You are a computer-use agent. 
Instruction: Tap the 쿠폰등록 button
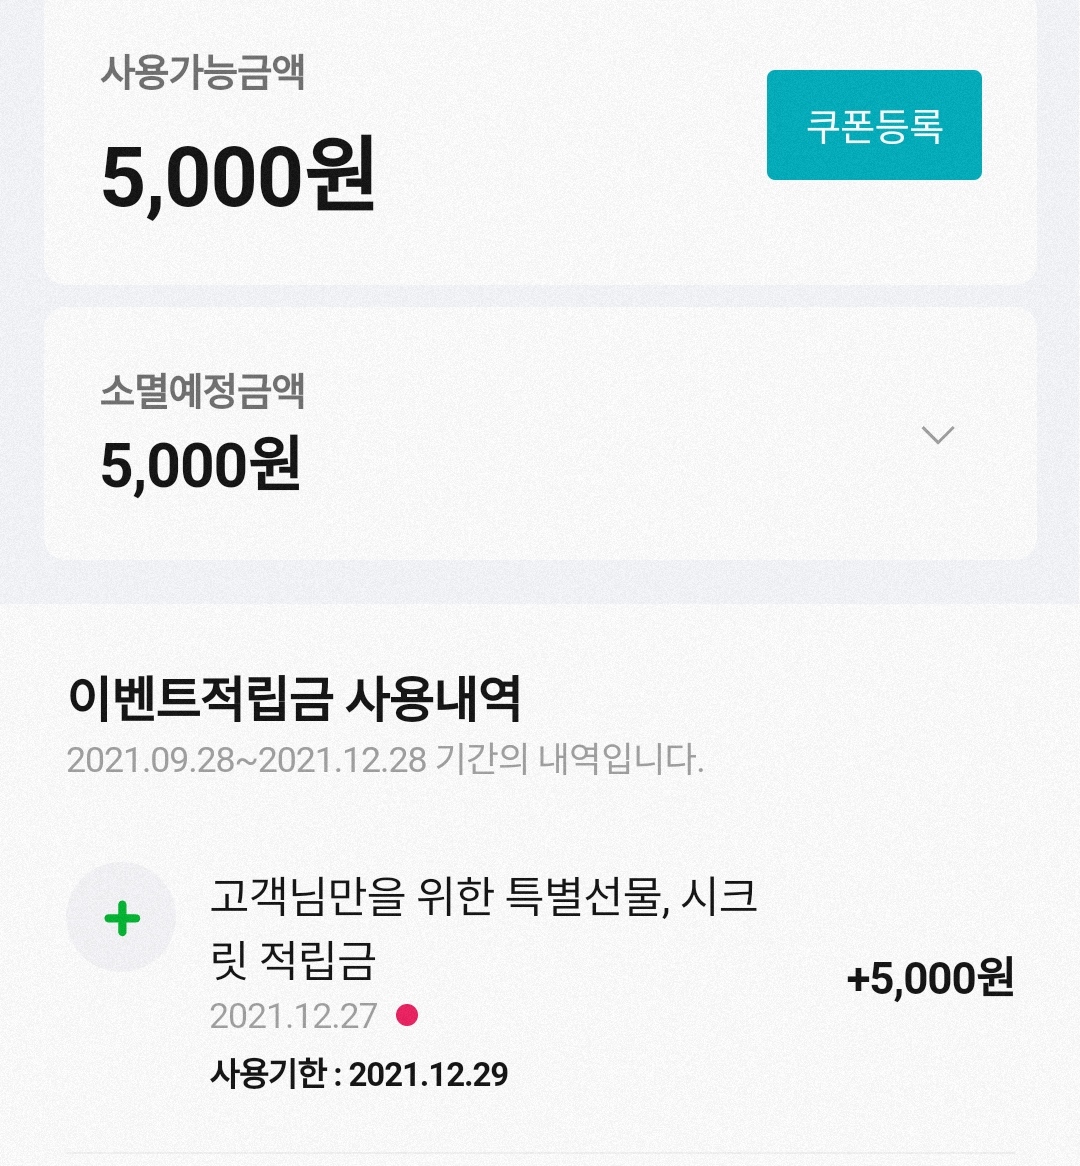coord(874,125)
